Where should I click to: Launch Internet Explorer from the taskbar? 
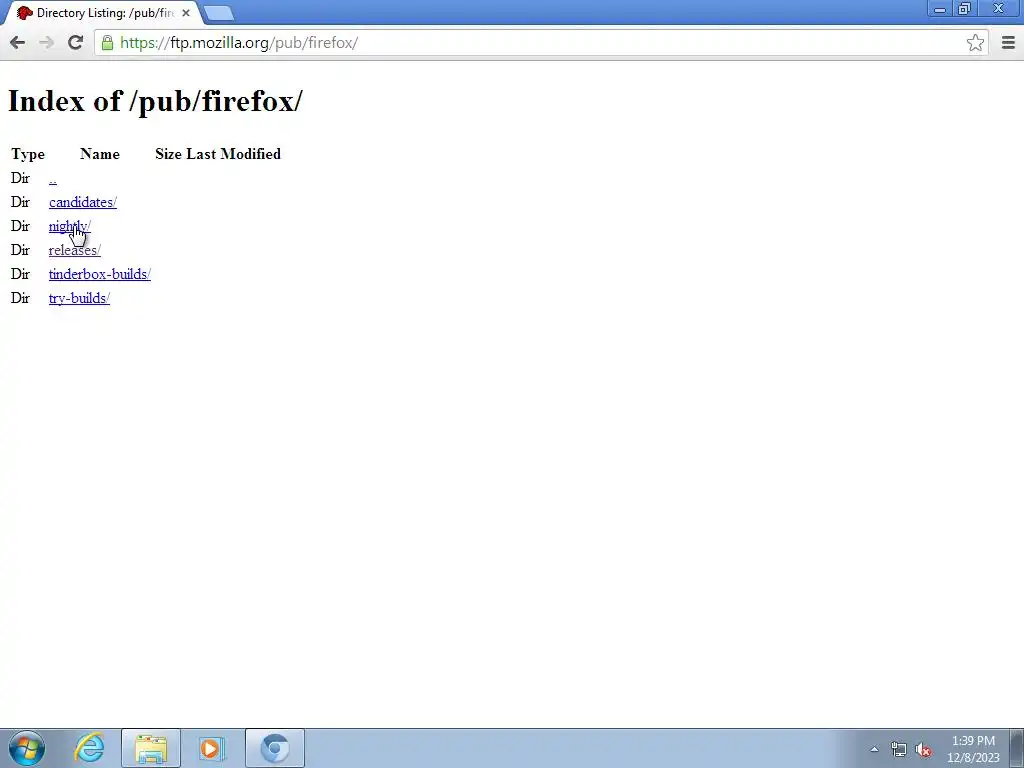(x=89, y=748)
